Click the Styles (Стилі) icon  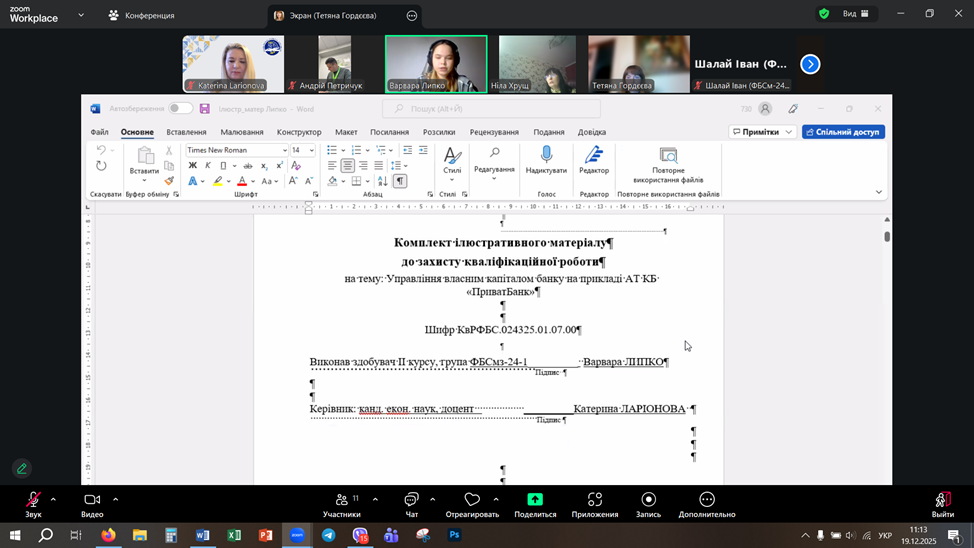[452, 155]
